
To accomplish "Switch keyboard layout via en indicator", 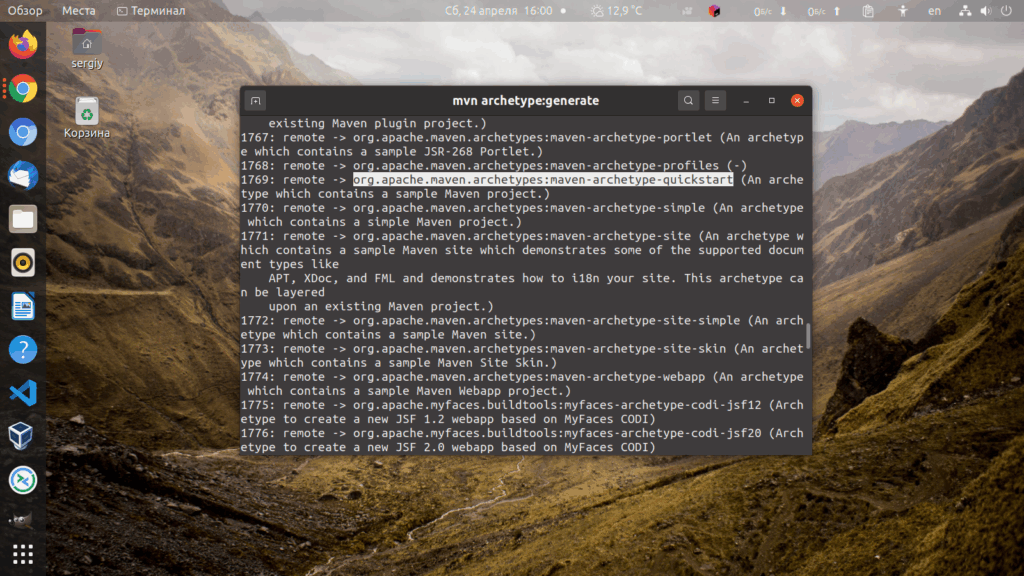I will tap(935, 11).
